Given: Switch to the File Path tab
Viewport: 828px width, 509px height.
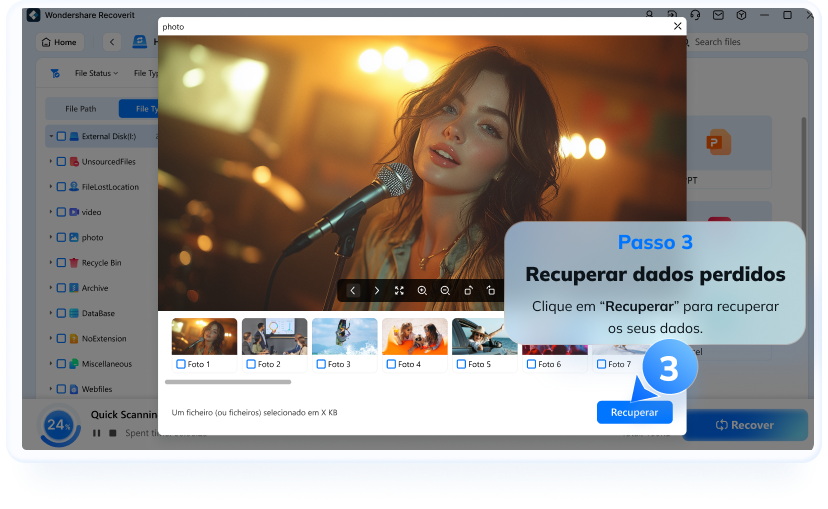Looking at the screenshot, I should click(81, 109).
